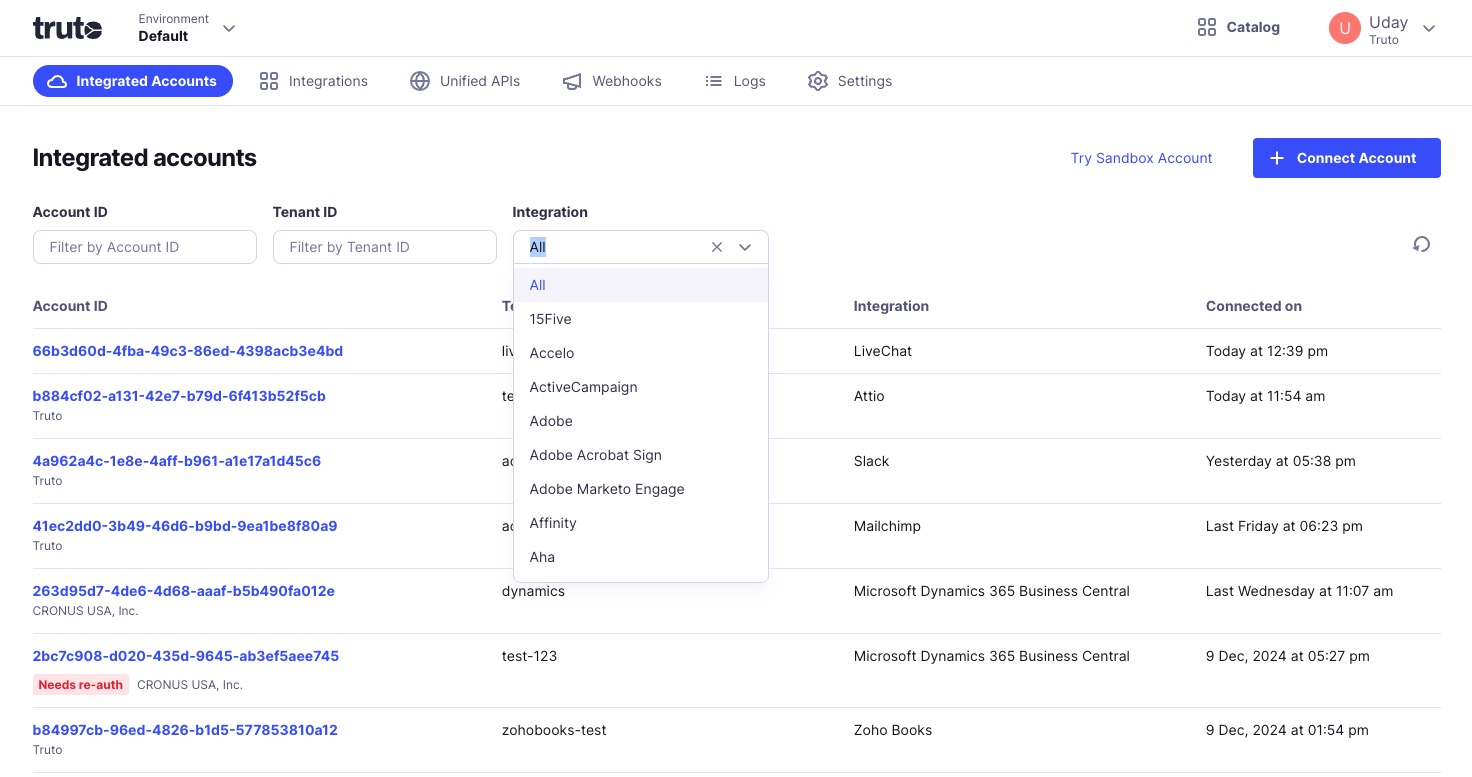The height and width of the screenshot is (777, 1472).
Task: Open the Catalog link
Action: click(x=1238, y=27)
